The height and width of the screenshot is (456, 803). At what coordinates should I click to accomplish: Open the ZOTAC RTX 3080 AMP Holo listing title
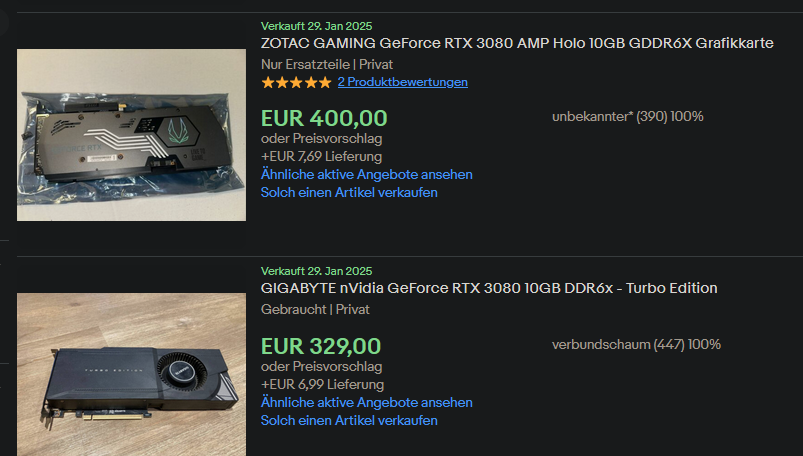coord(517,43)
